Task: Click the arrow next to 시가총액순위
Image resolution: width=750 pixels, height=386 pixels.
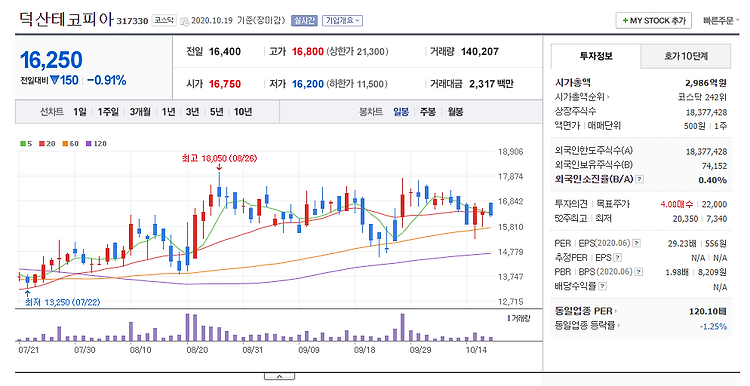Action: pos(608,97)
